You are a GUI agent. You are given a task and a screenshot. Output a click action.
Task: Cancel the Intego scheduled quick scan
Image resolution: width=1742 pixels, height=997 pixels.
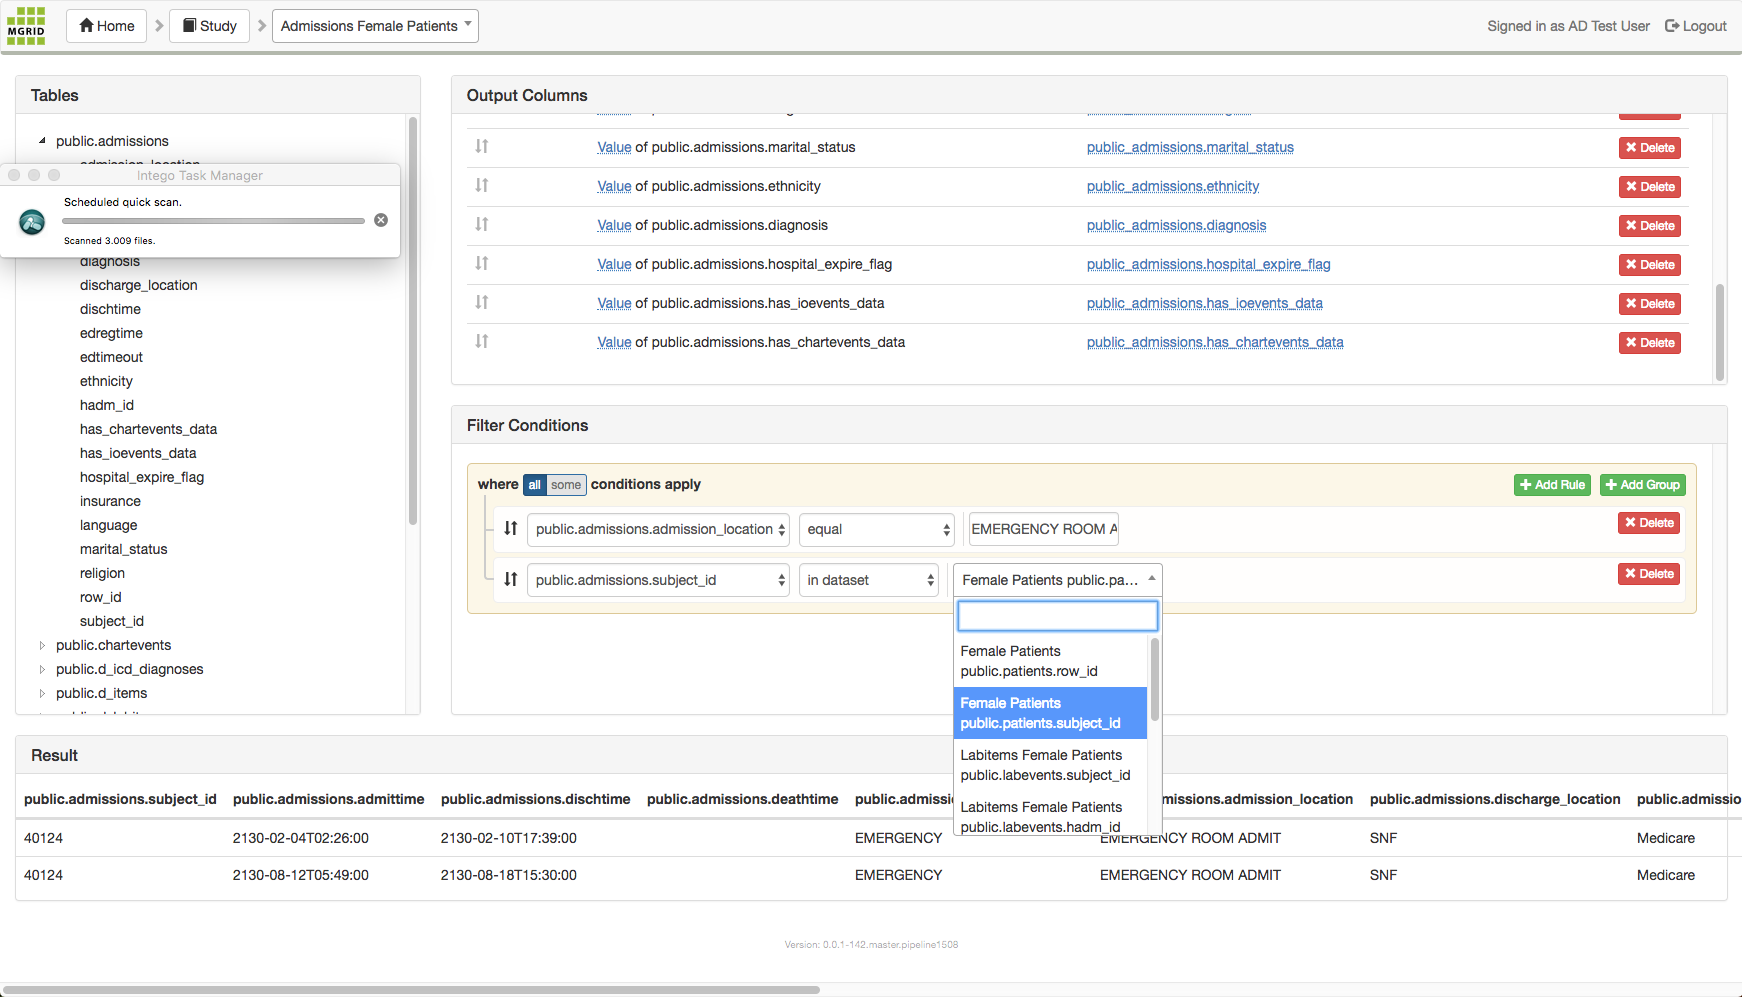[x=381, y=220]
